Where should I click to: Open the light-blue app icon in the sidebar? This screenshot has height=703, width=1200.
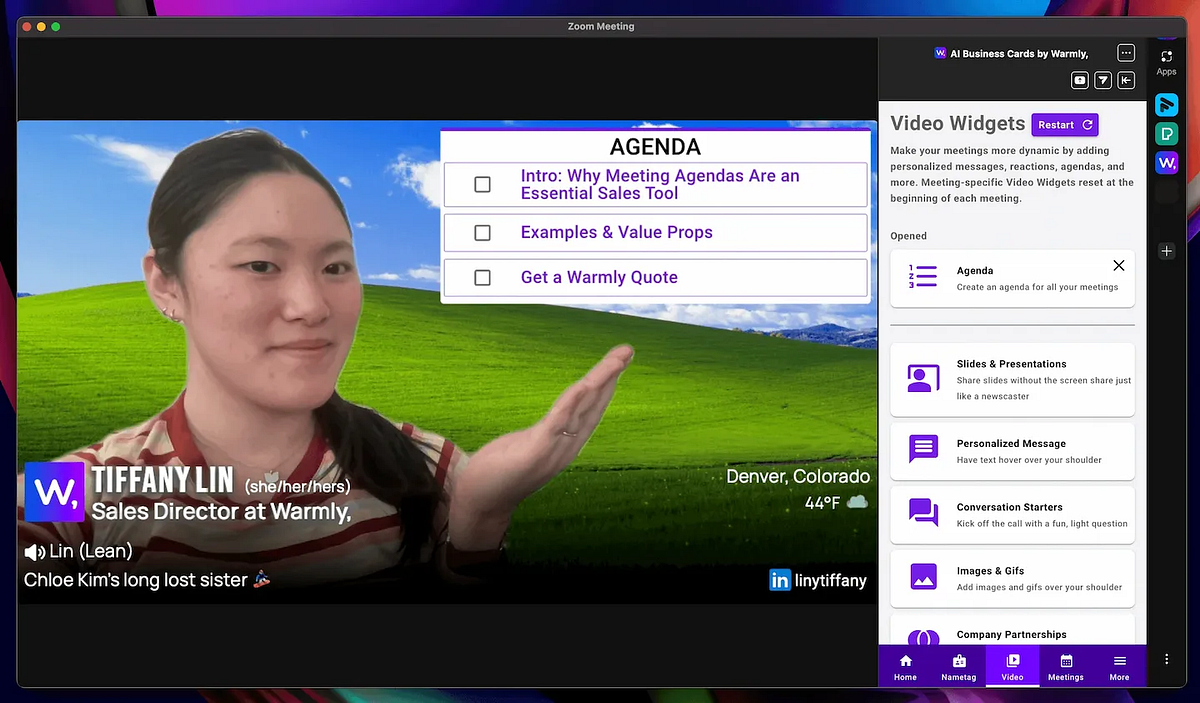coord(1166,104)
